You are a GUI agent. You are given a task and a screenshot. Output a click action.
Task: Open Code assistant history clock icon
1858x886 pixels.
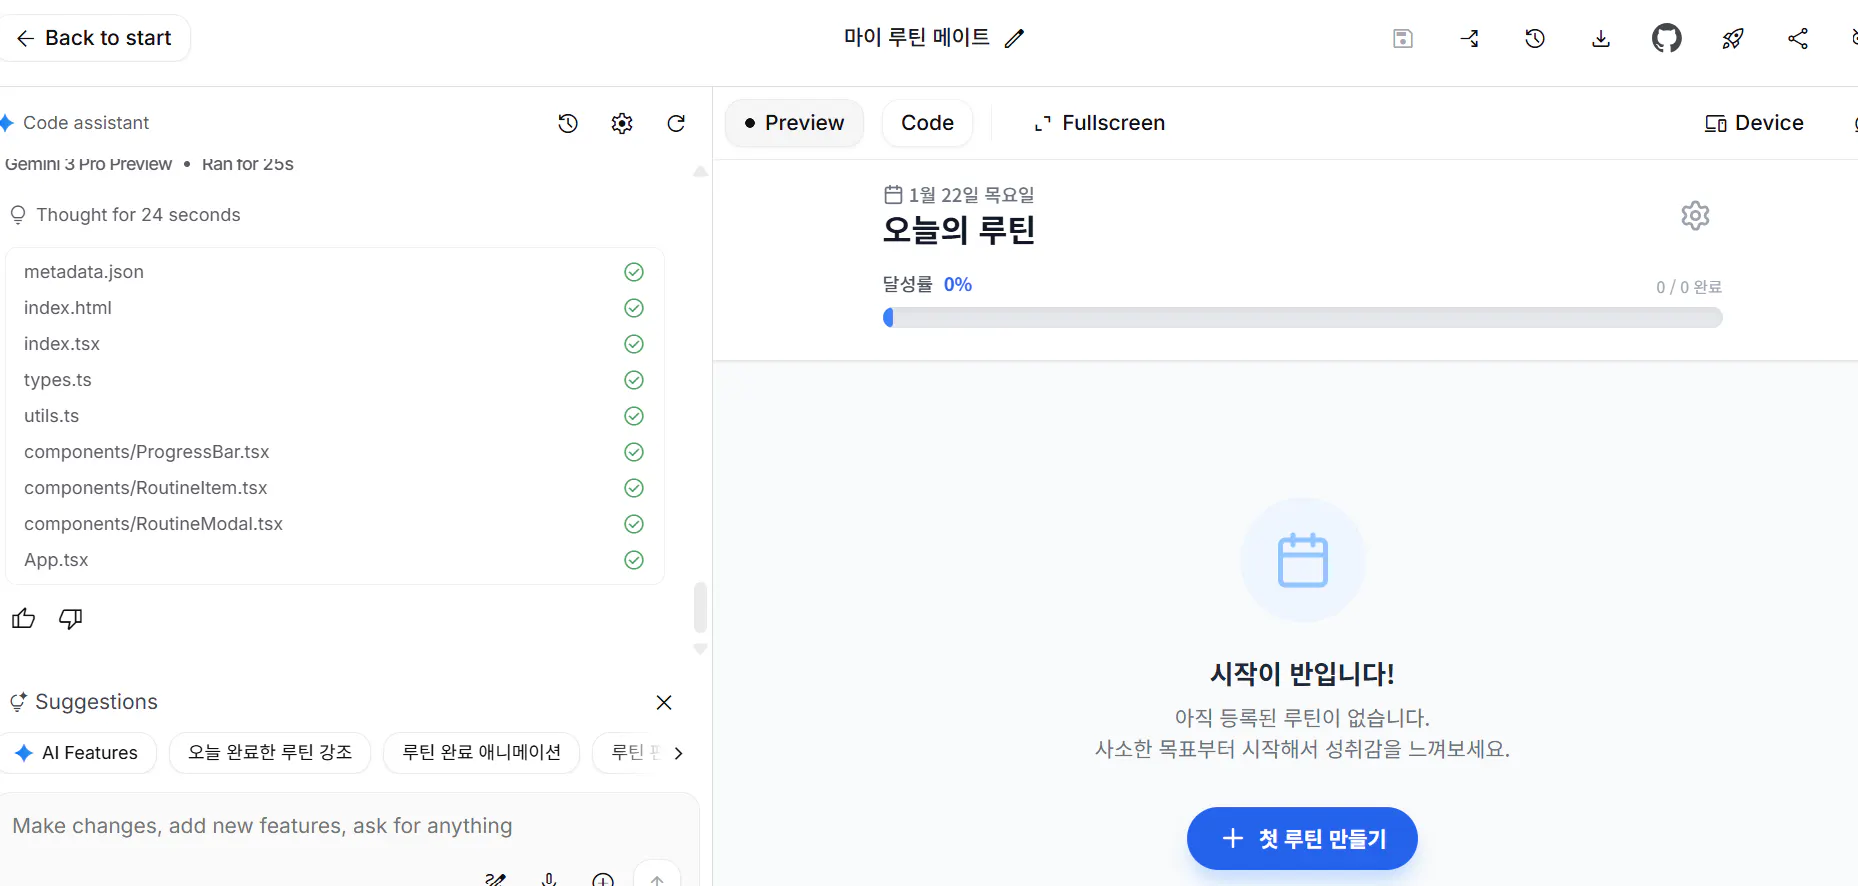tap(568, 123)
